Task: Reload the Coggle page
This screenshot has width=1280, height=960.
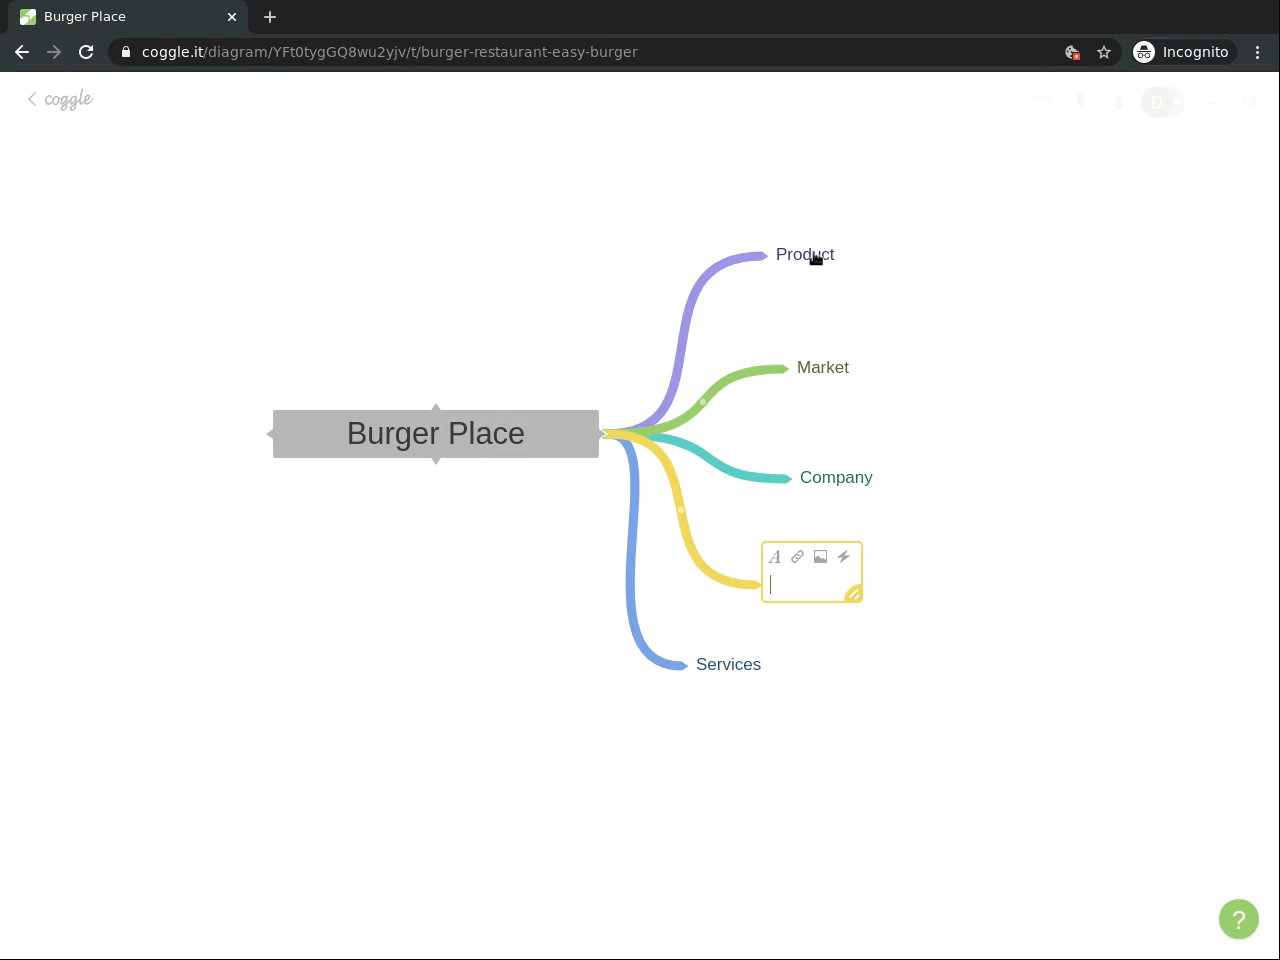Action: 86,52
